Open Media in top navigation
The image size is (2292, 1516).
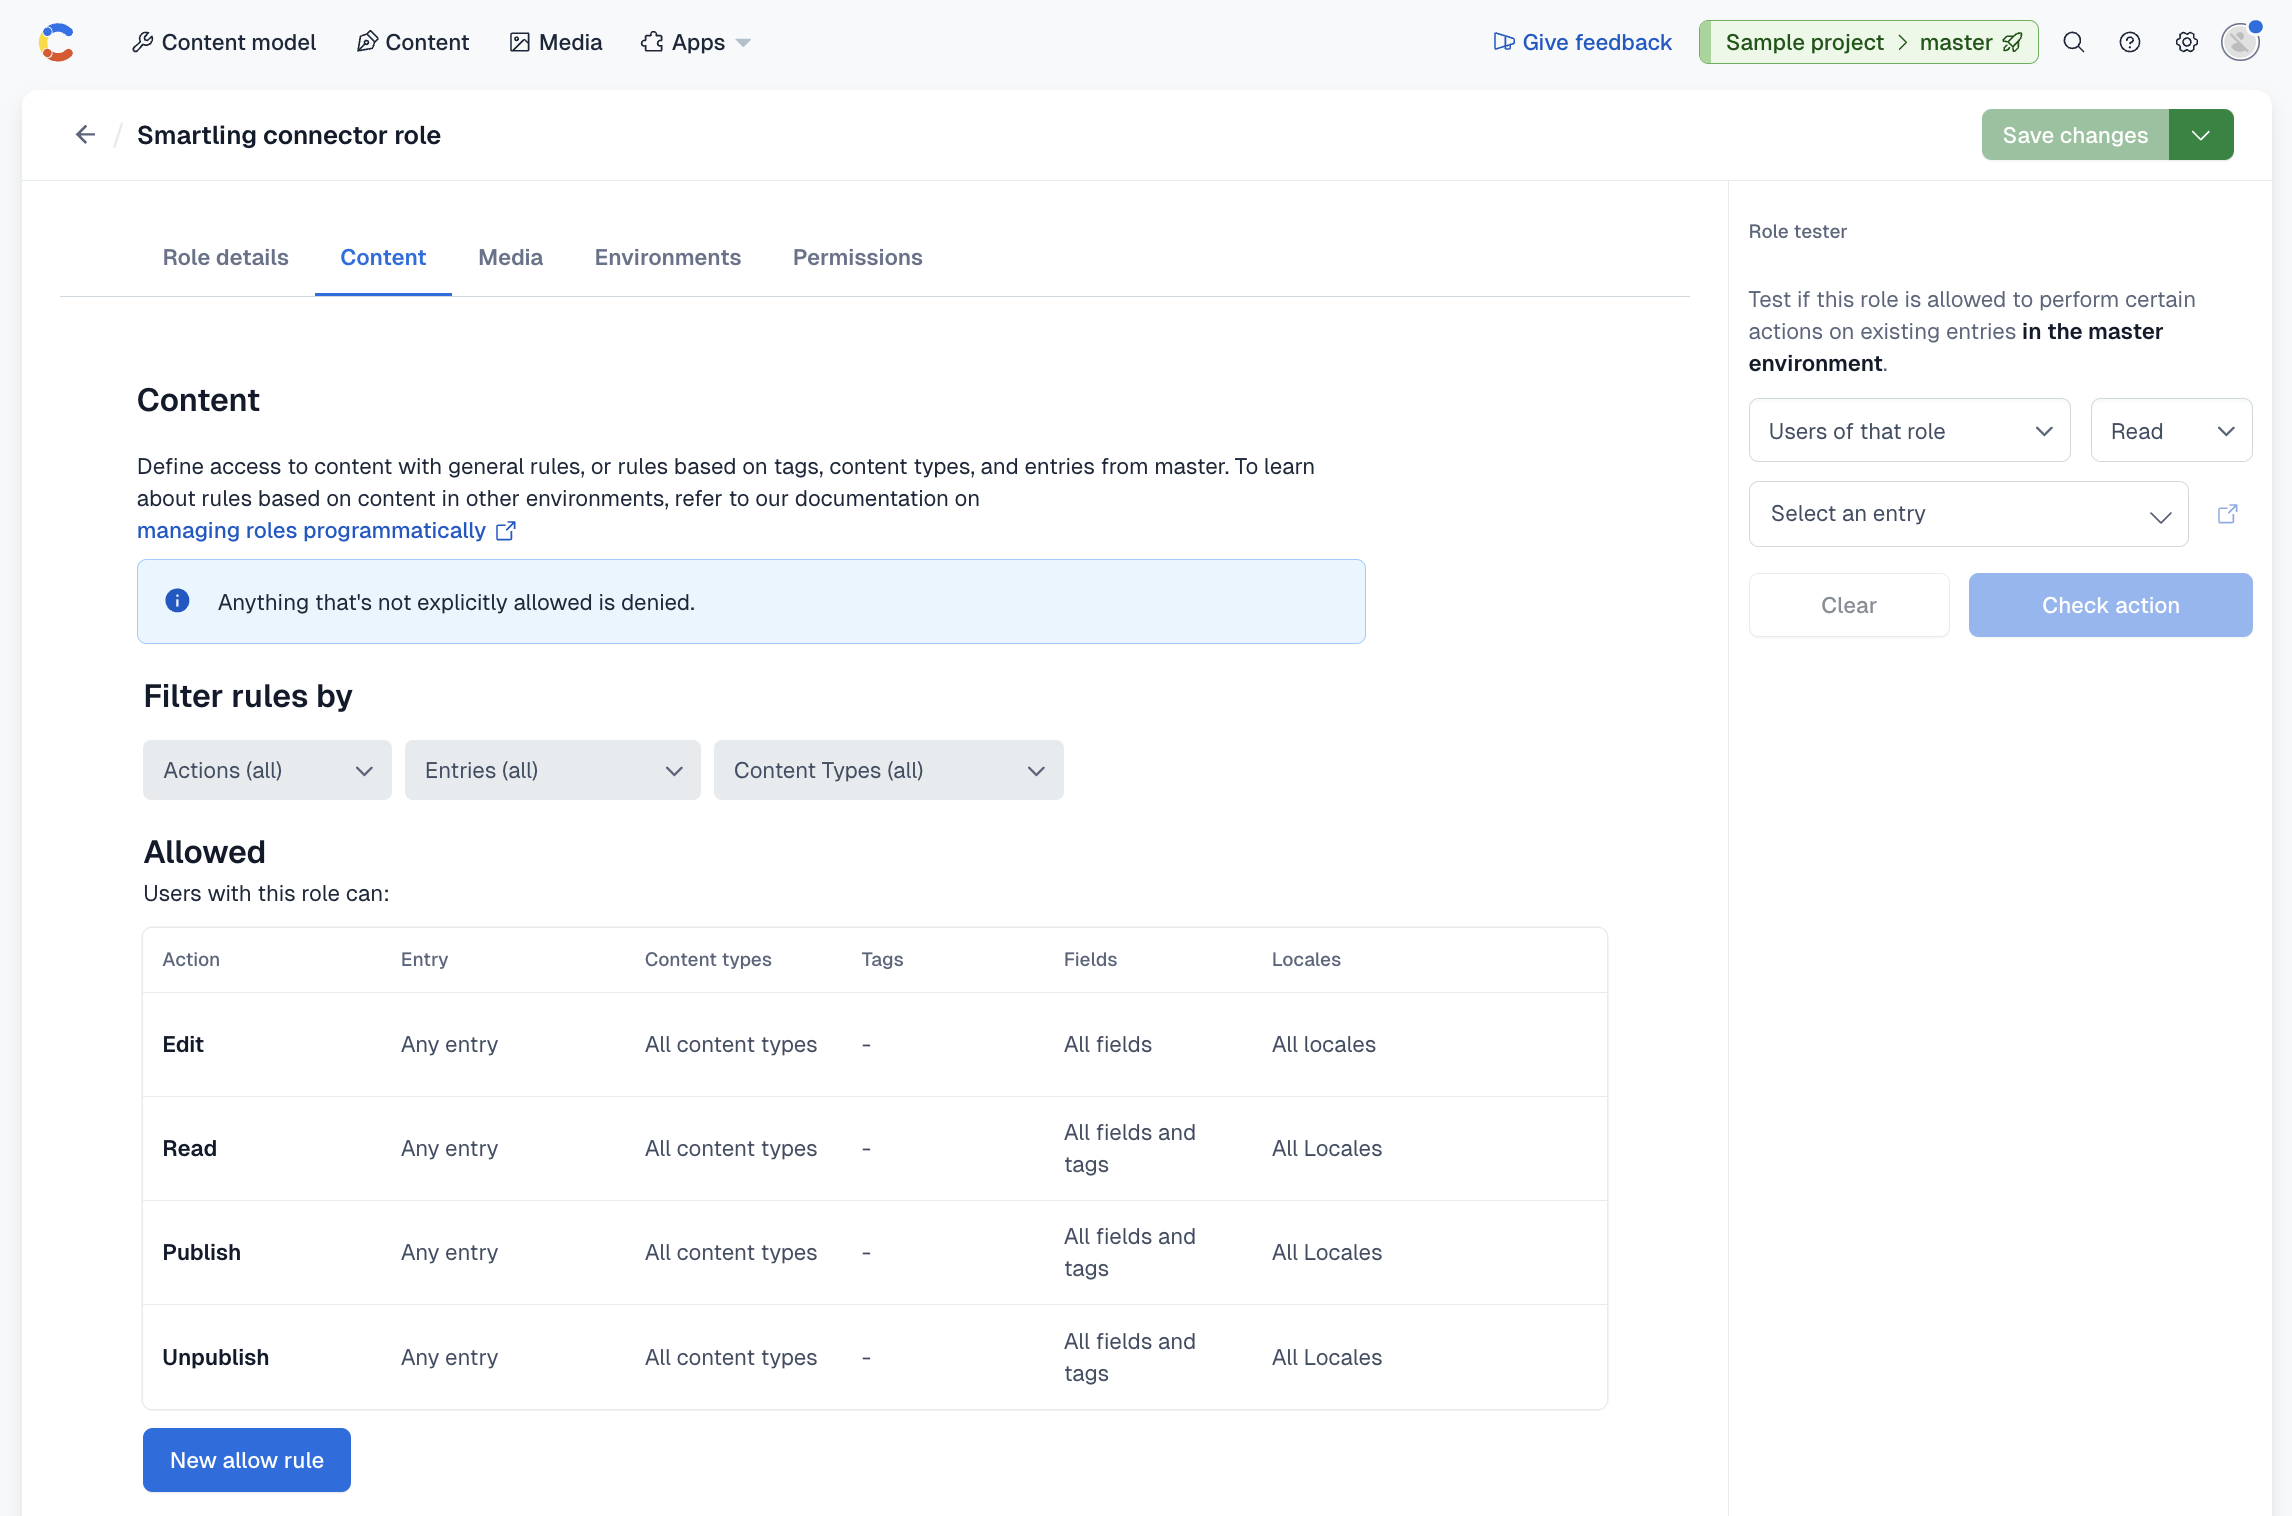point(556,42)
